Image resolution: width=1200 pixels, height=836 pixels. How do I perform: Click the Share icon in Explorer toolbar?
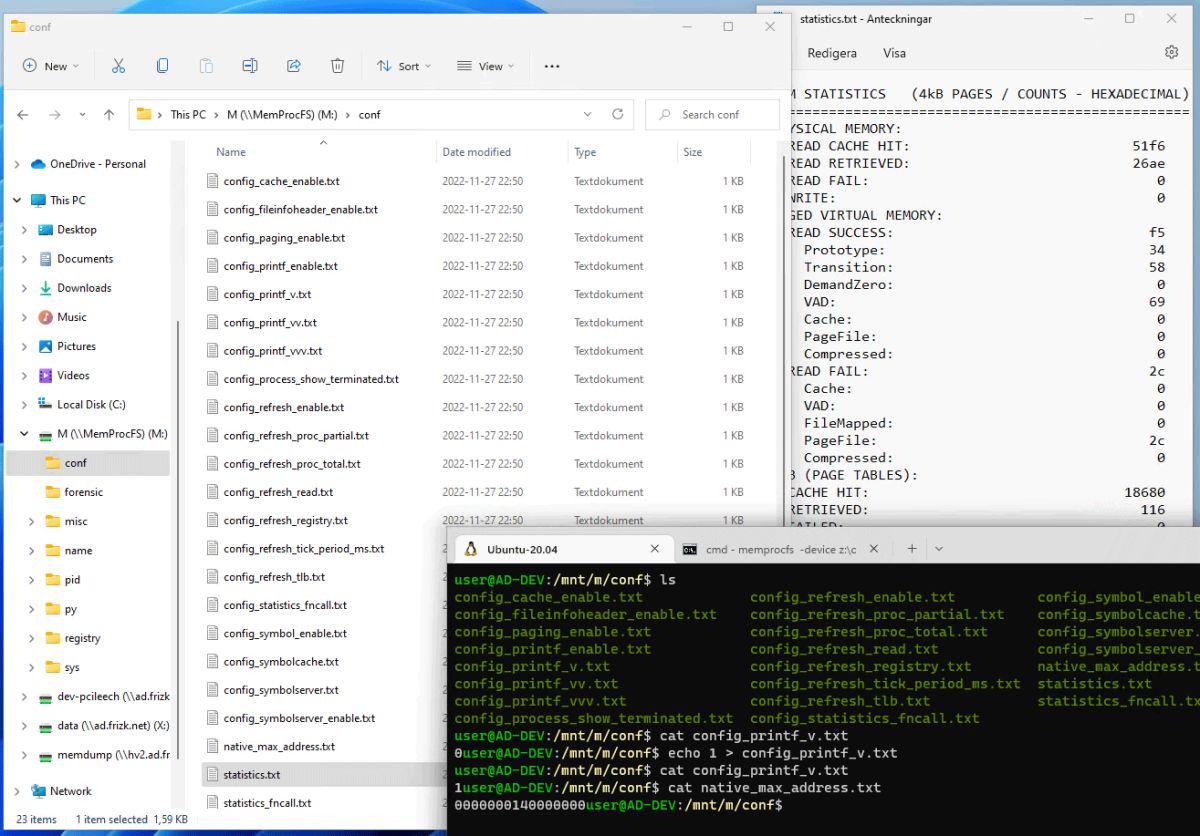294,66
